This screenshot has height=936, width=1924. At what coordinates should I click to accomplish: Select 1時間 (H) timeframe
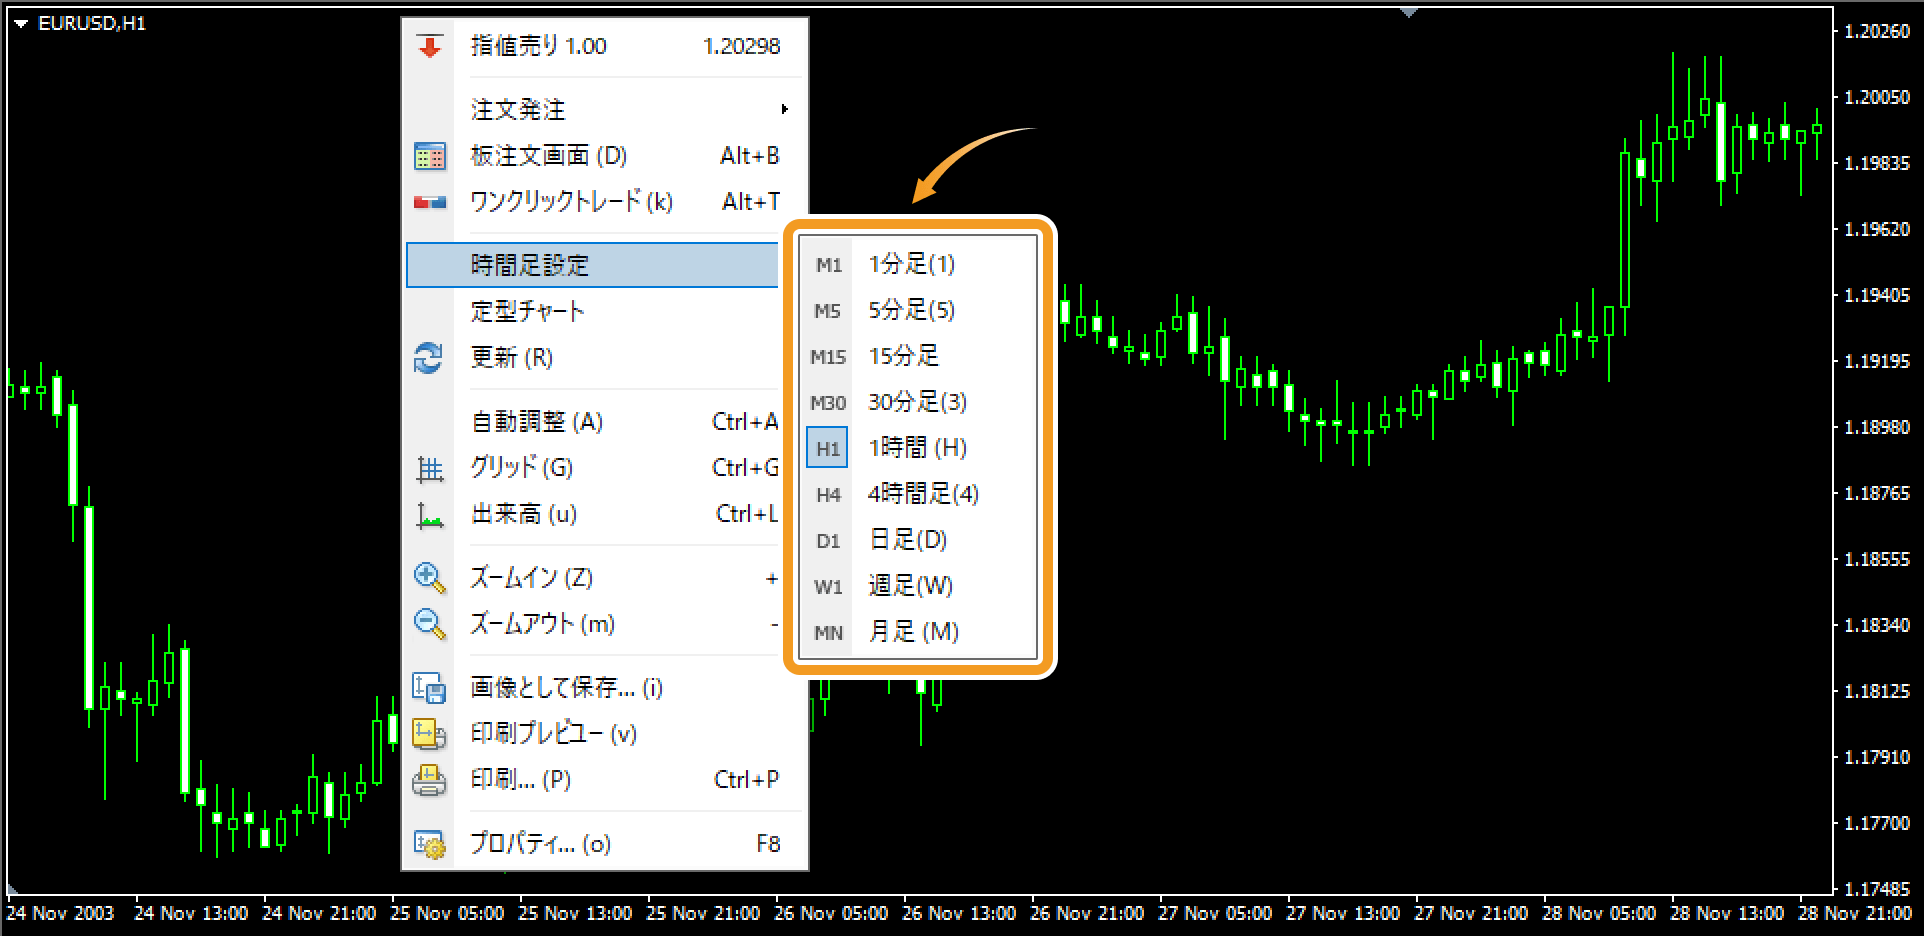918,448
